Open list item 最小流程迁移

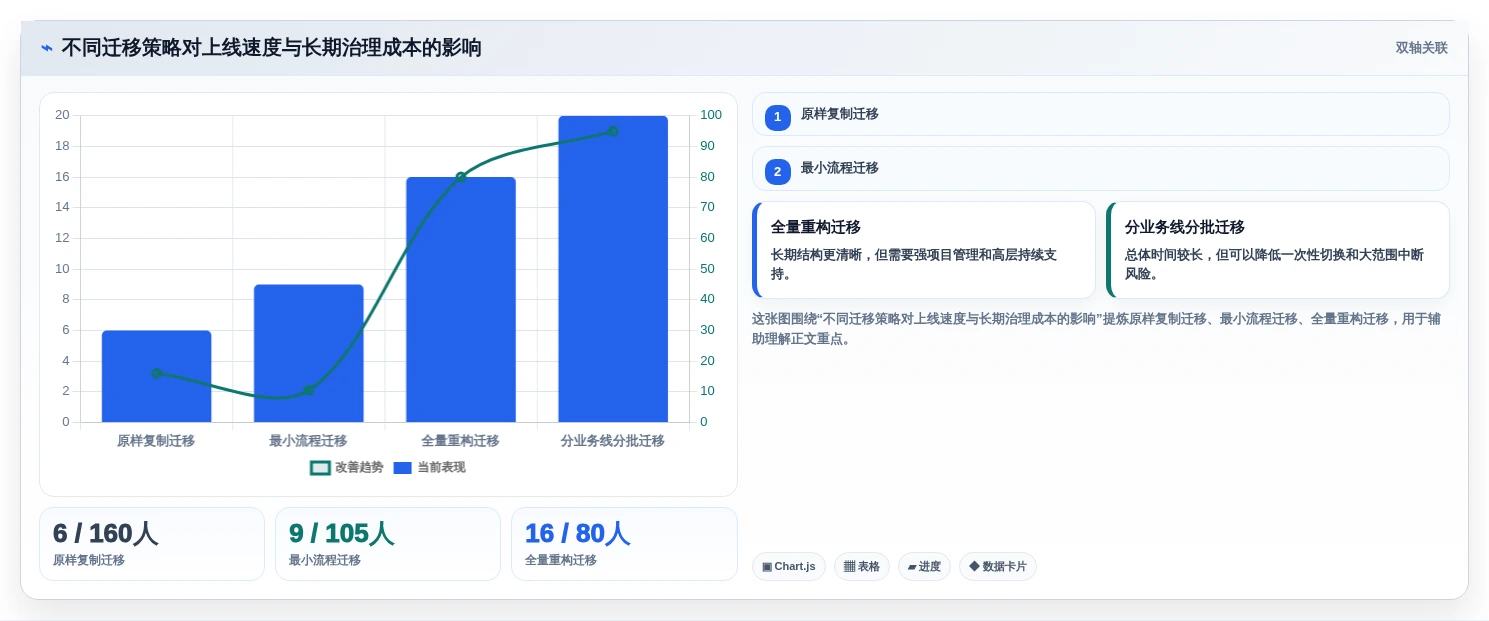(x=1100, y=168)
